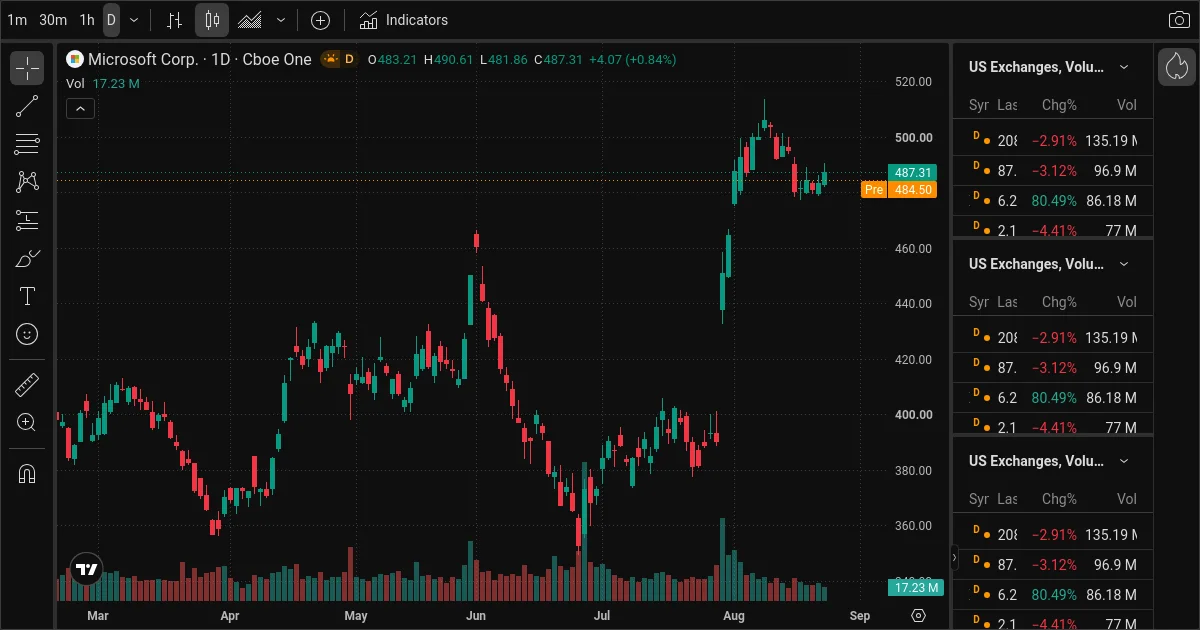
Task: Set the timeframe to 1h
Action: click(x=87, y=20)
